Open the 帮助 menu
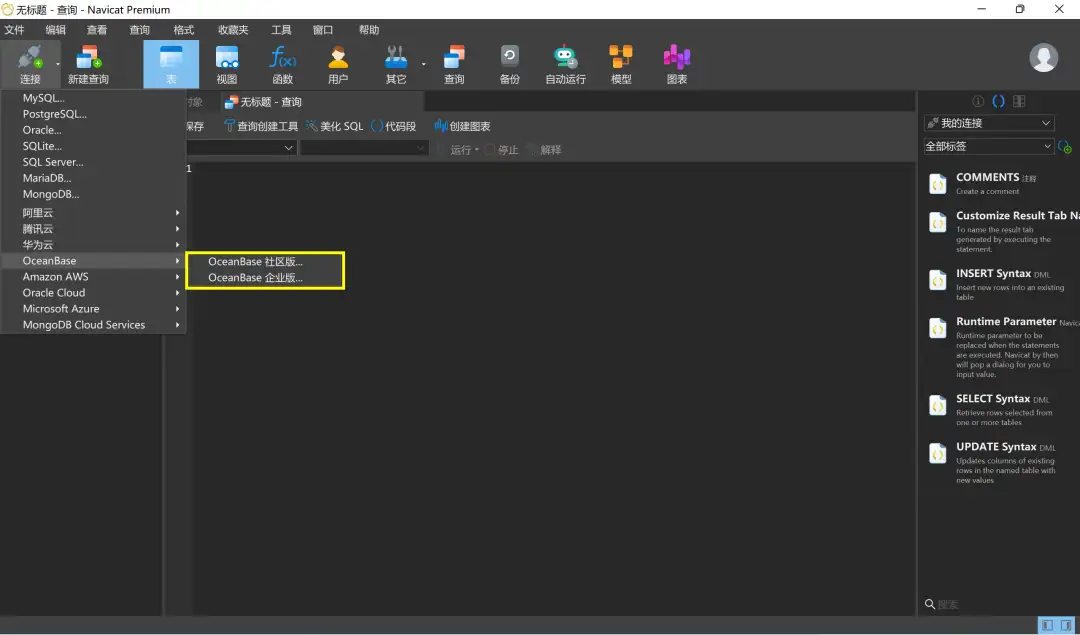Screen dimensions: 1080x635 click(x=369, y=30)
